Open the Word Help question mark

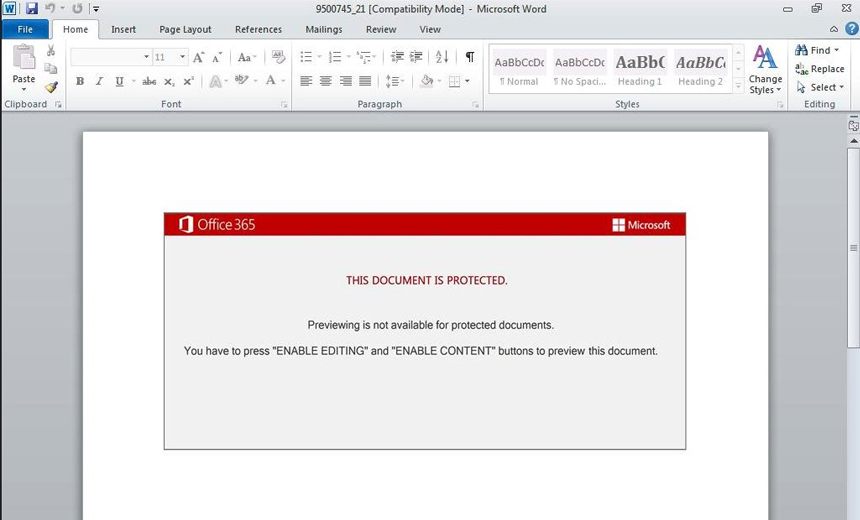click(852, 29)
